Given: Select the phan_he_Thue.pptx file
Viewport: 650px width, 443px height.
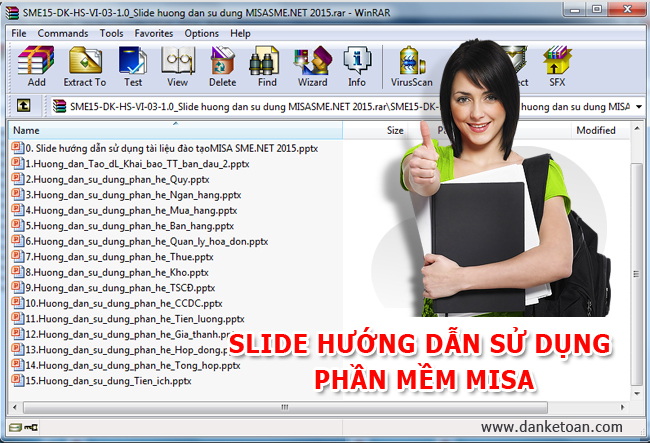Looking at the screenshot, I should point(112,257).
